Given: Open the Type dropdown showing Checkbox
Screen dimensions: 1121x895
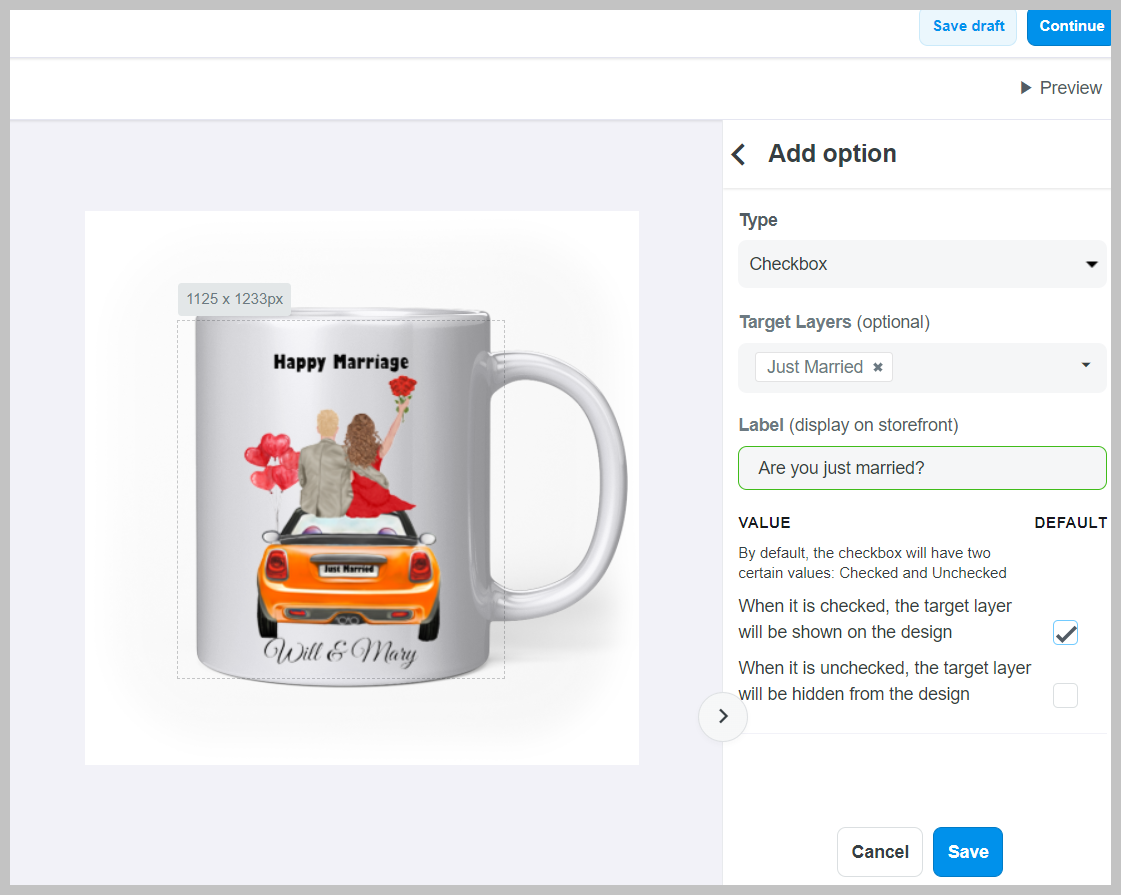Looking at the screenshot, I should click(921, 264).
